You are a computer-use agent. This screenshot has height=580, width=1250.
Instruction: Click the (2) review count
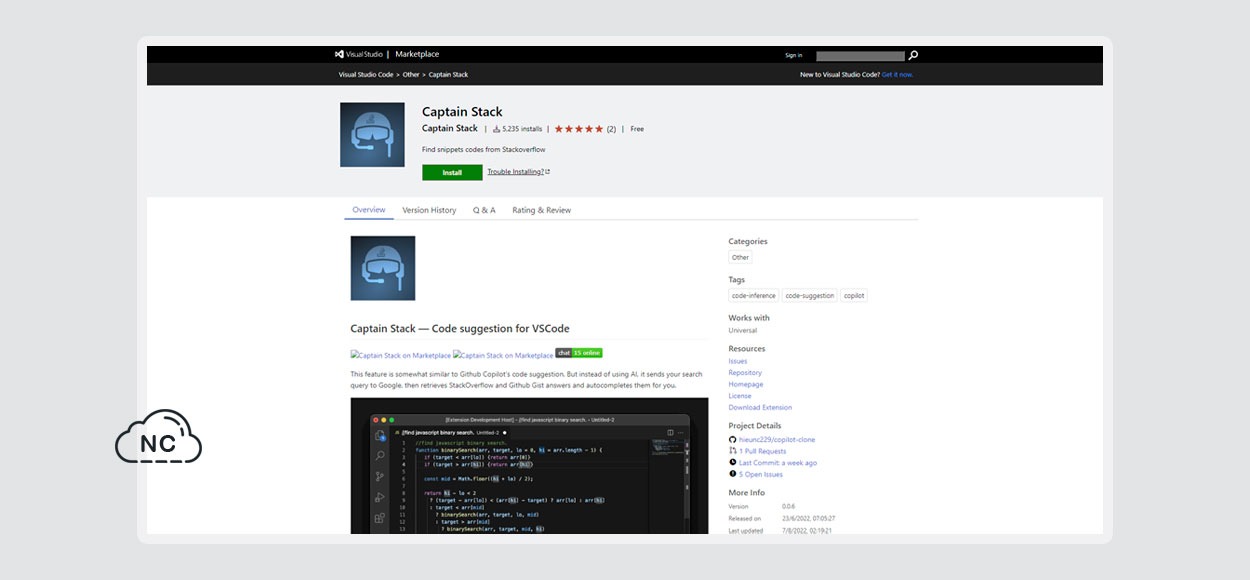point(611,129)
